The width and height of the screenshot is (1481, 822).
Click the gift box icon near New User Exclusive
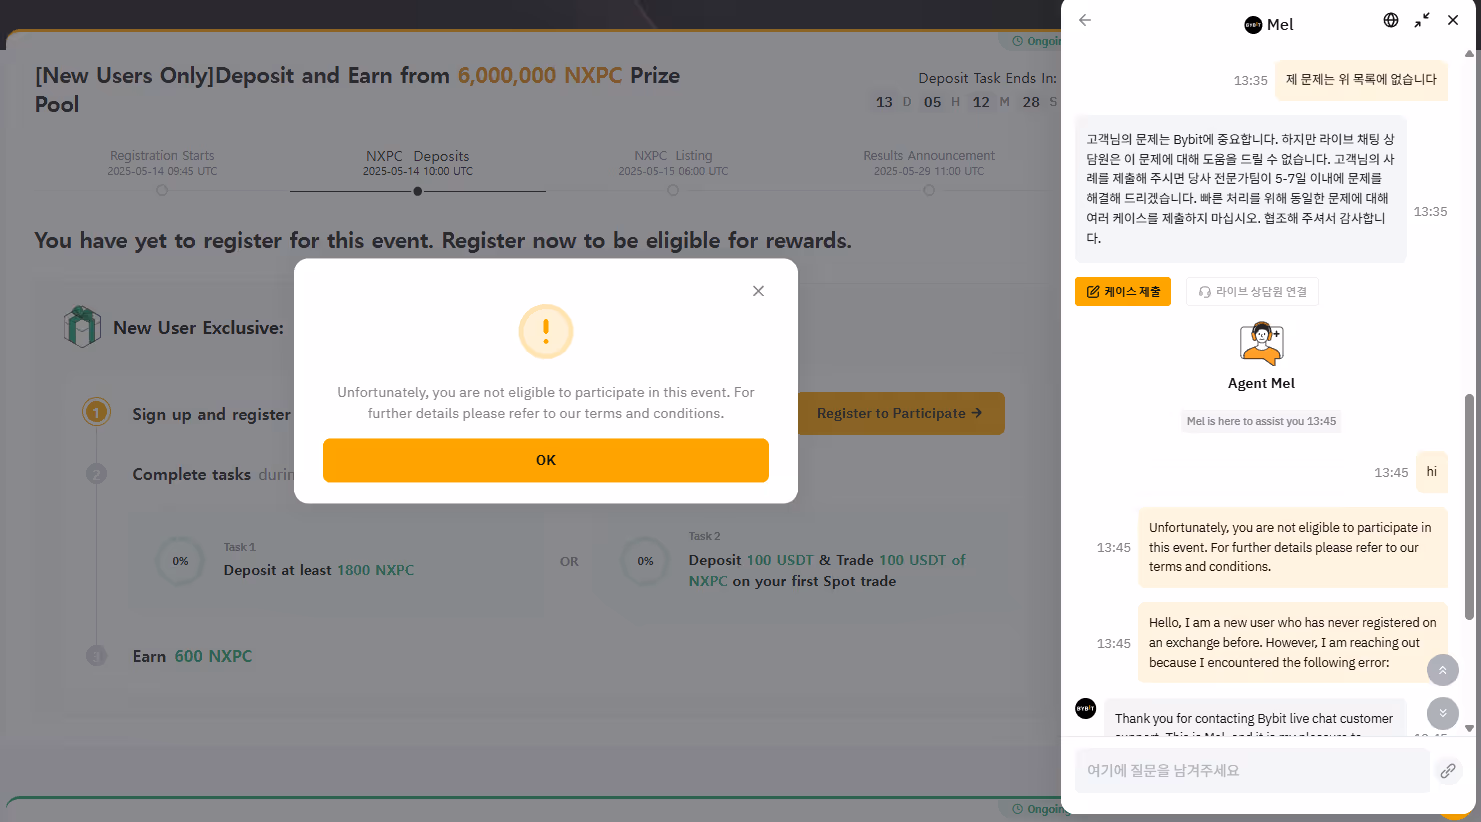82,327
